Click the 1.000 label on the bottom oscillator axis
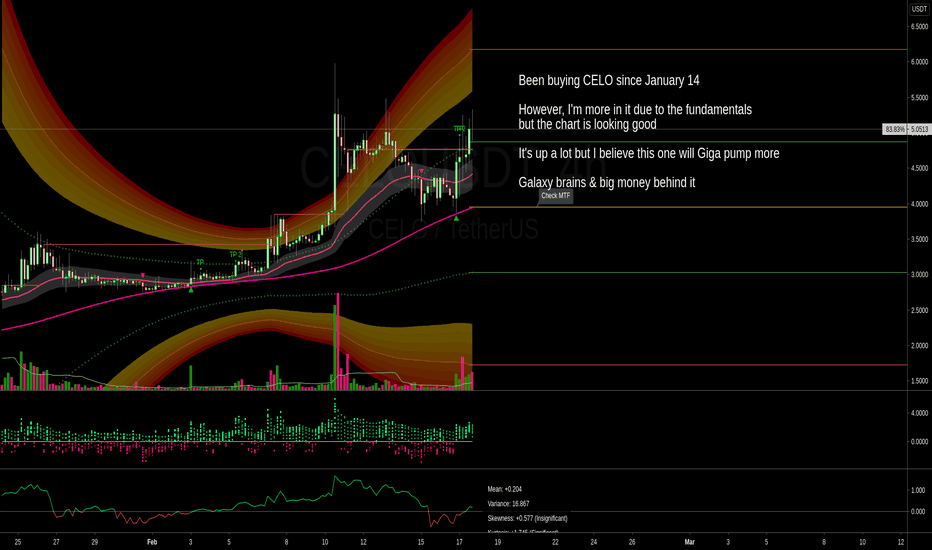932x550 pixels. click(x=918, y=491)
